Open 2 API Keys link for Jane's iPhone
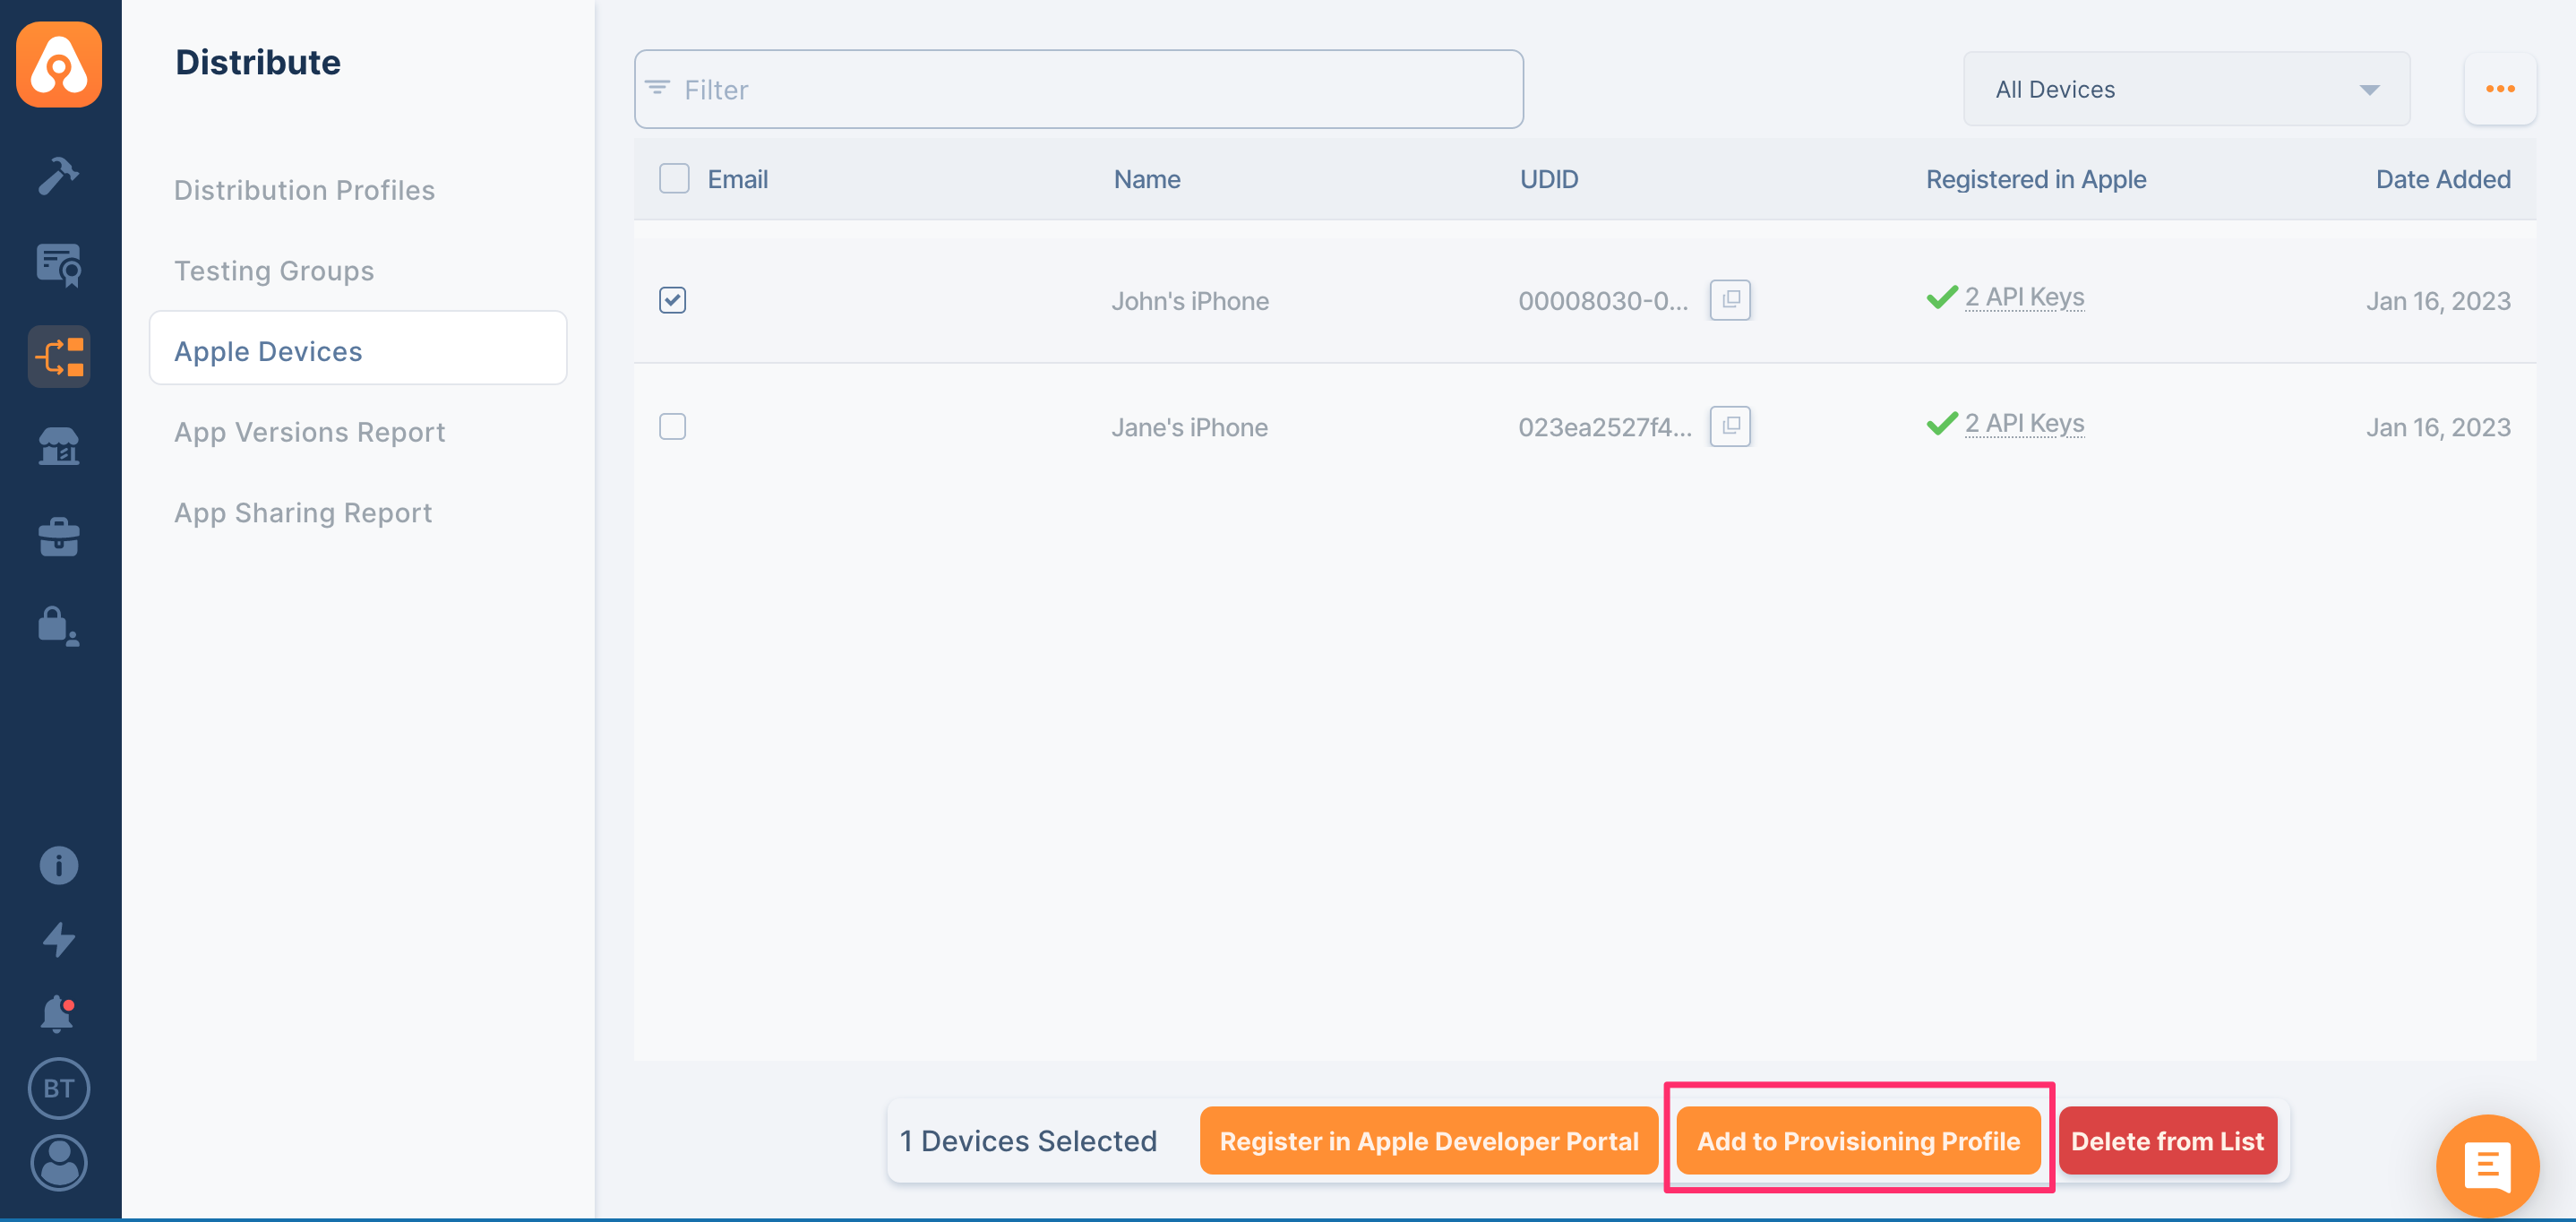 pyautogui.click(x=2024, y=423)
